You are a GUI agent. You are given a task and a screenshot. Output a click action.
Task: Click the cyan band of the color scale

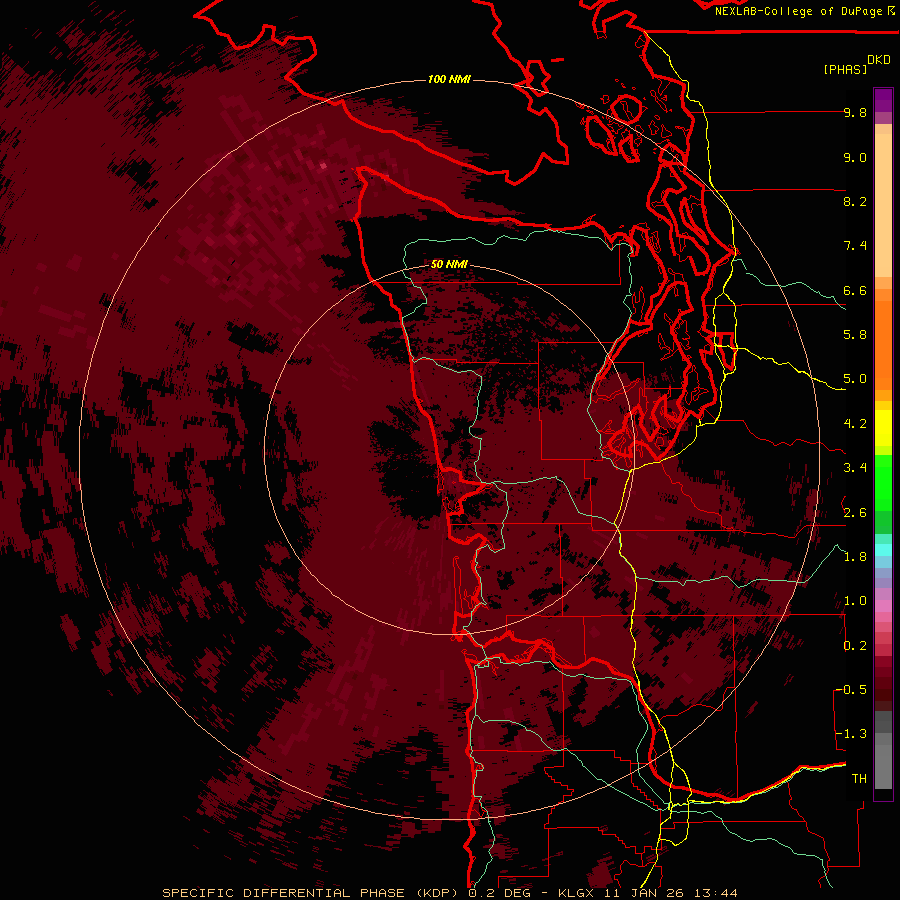coord(883,549)
